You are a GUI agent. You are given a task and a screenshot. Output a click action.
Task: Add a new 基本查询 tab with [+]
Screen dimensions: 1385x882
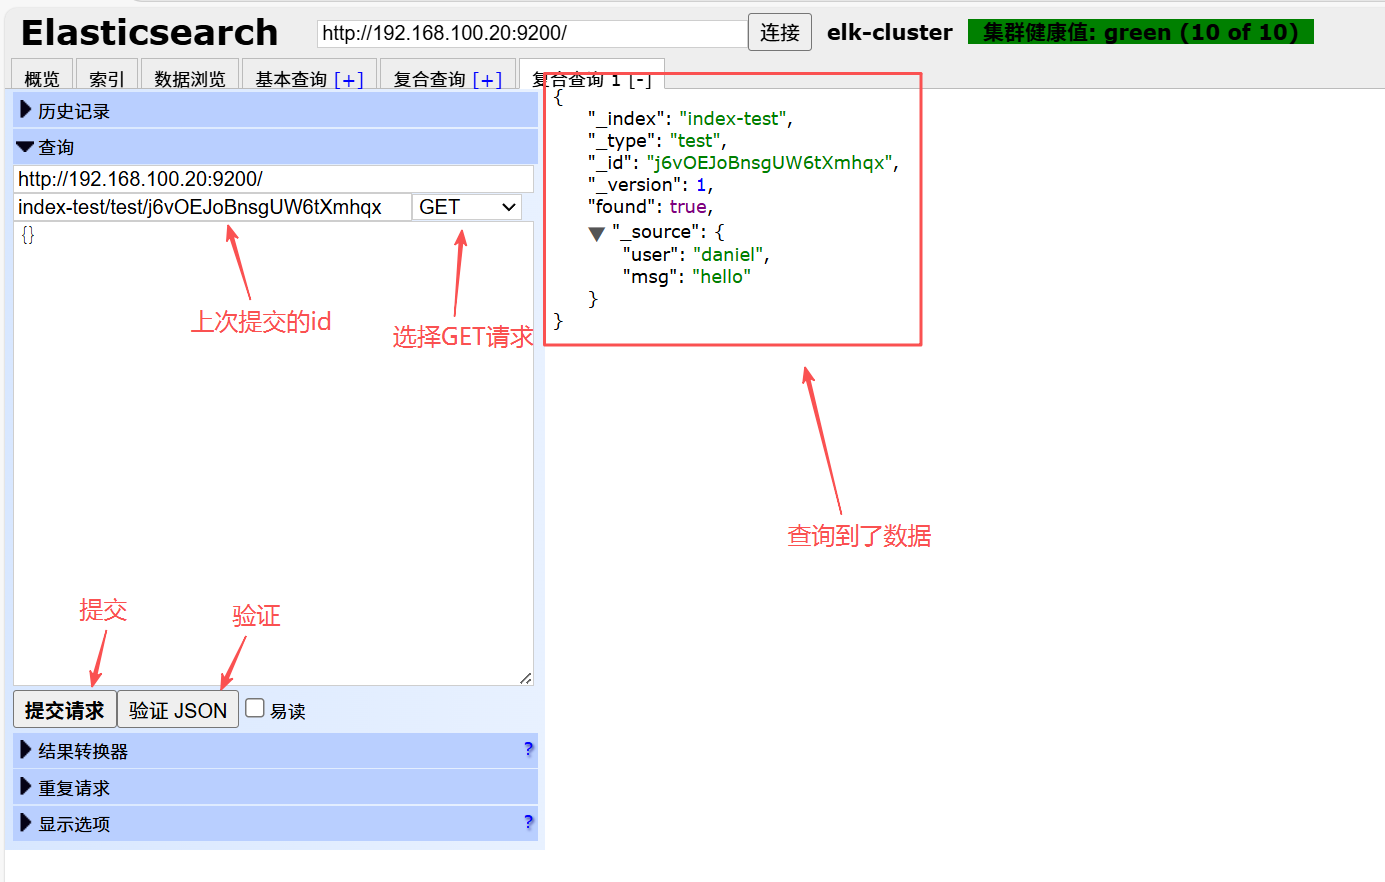point(349,79)
